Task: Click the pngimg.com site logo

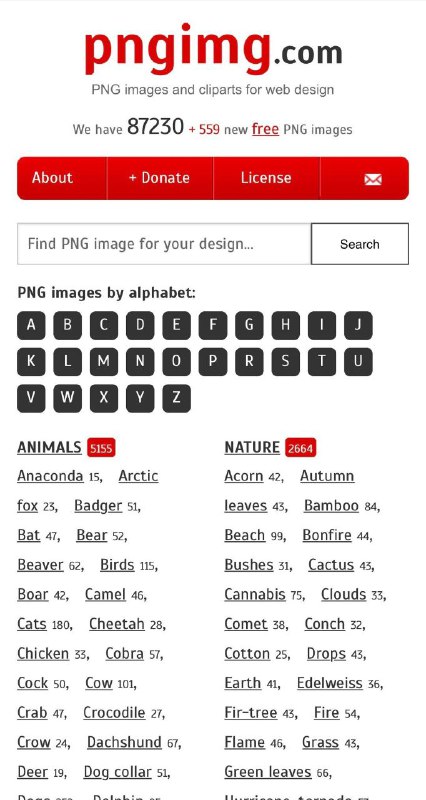Action: point(213,50)
